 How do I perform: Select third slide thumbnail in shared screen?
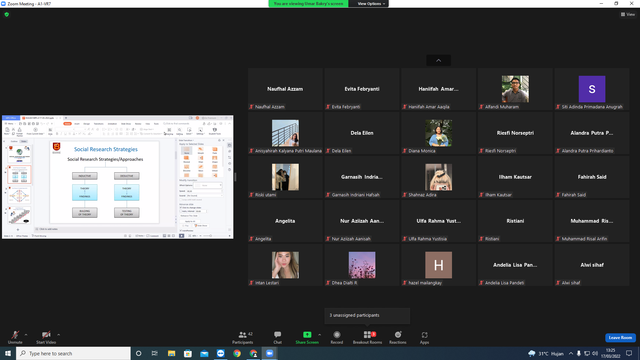click(x=19, y=195)
